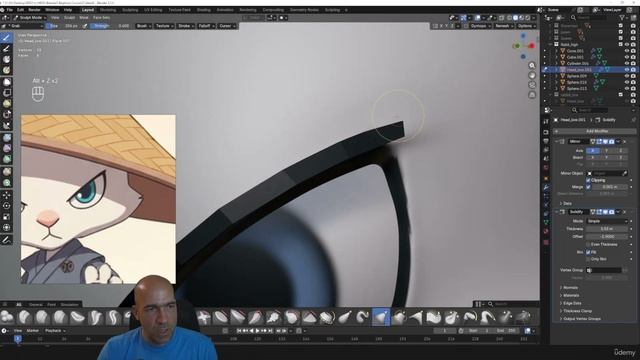Open the Falloff dropdown in header
Viewport: 640px width, 360px height.
206,26
